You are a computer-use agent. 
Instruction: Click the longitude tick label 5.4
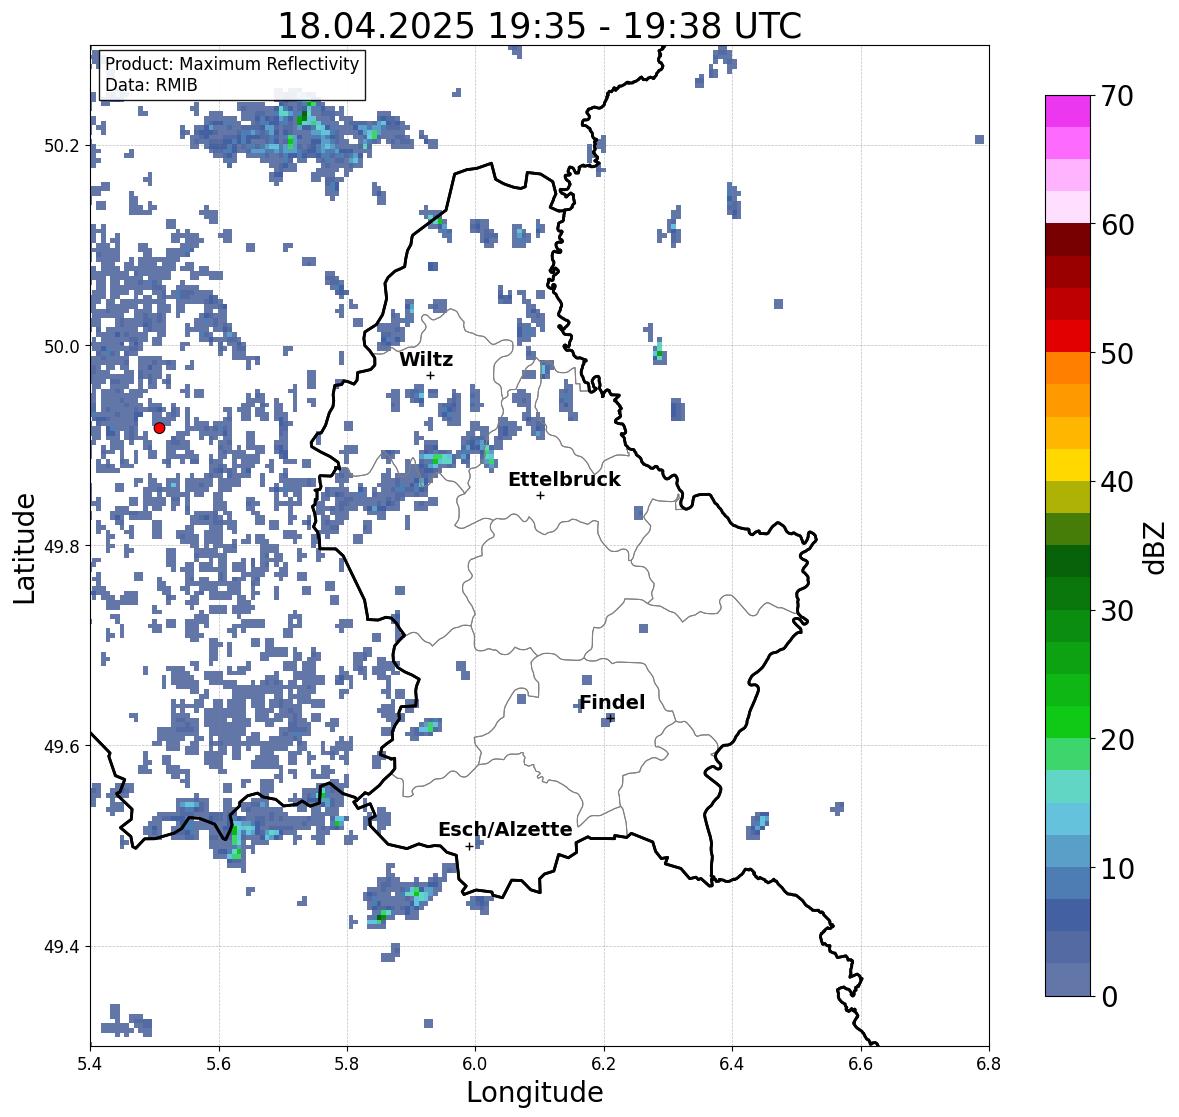point(90,1063)
